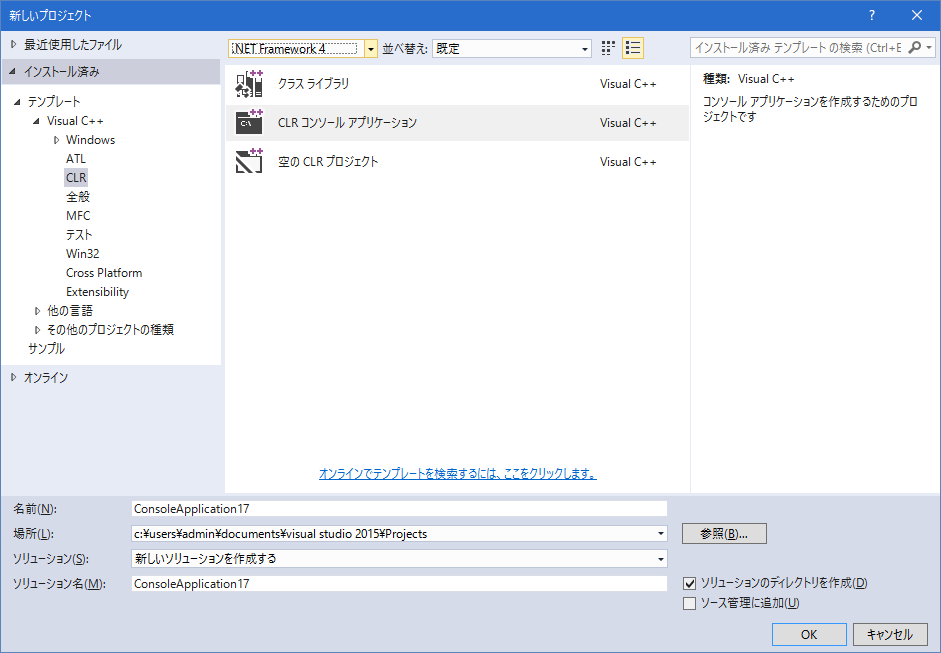The width and height of the screenshot is (941, 653).
Task: Select the Win32 template category
Action: [82, 254]
